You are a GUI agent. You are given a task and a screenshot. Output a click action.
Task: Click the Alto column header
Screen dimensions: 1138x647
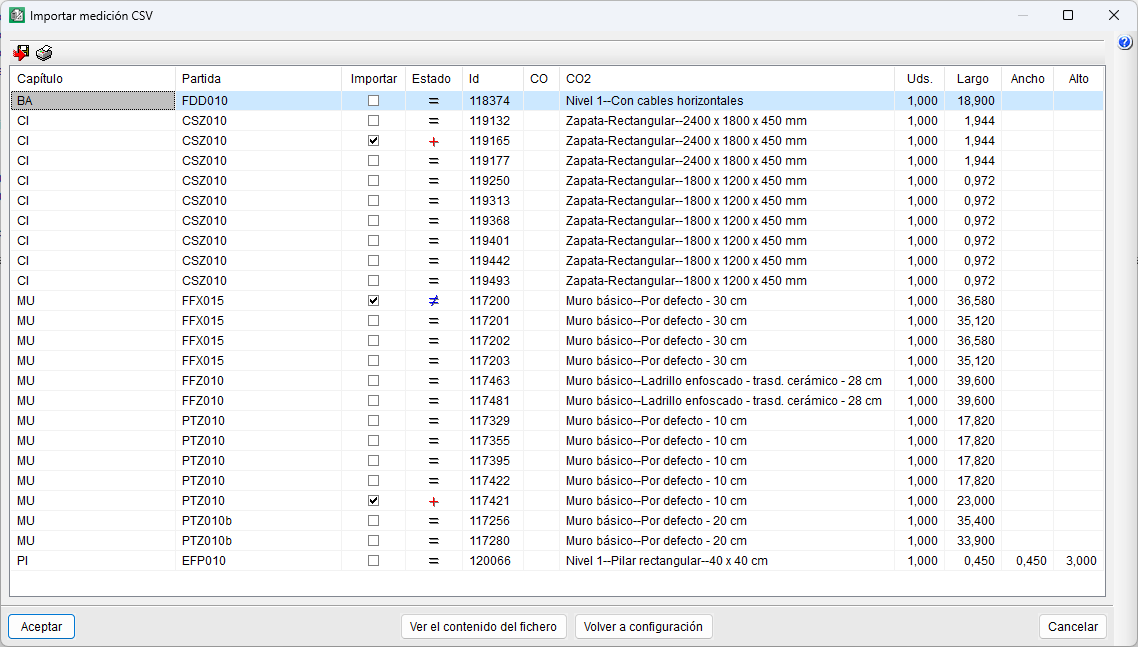pos(1078,78)
